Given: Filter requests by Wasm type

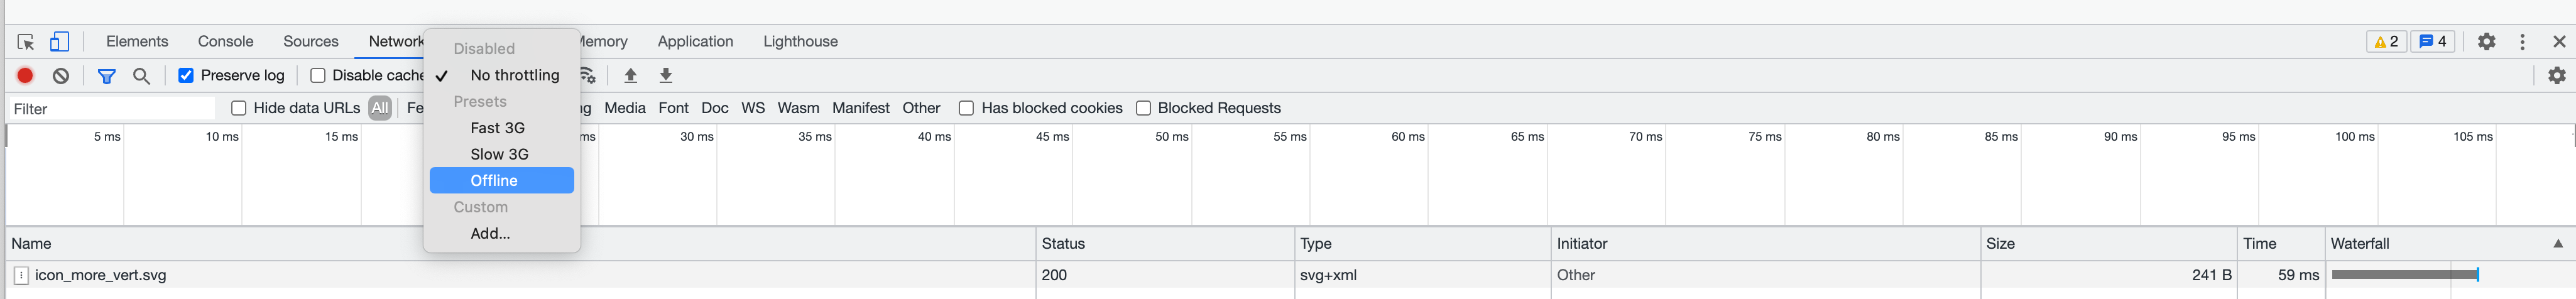Looking at the screenshot, I should coord(798,108).
